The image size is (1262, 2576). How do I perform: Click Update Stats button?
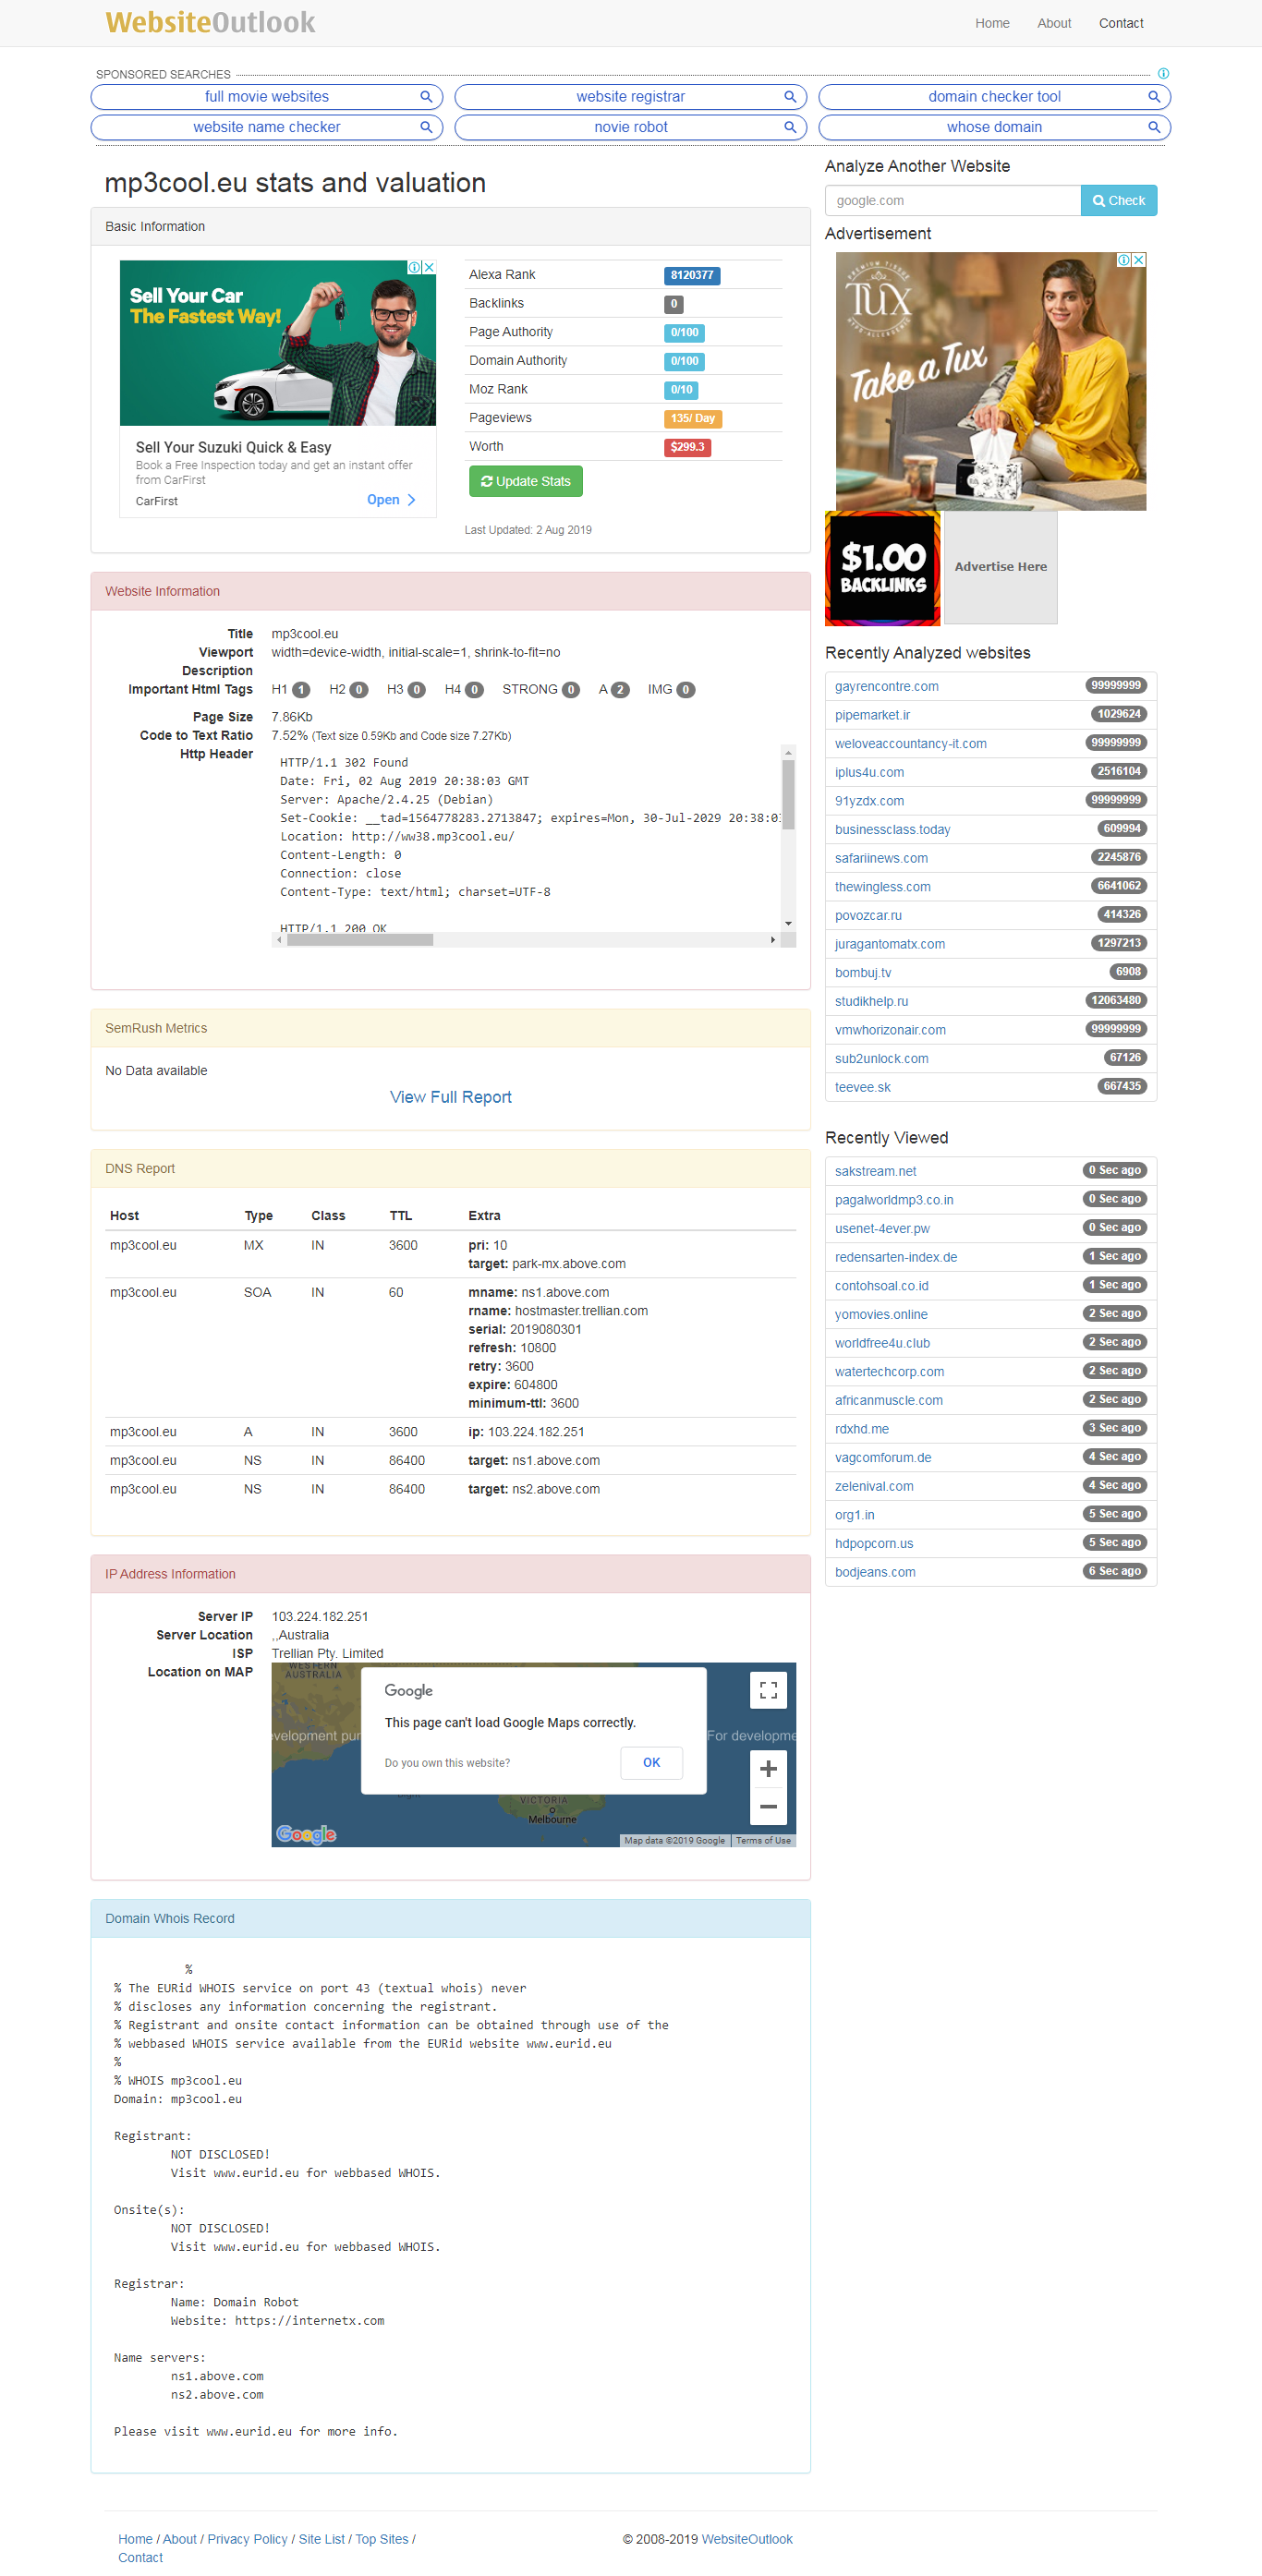(526, 481)
